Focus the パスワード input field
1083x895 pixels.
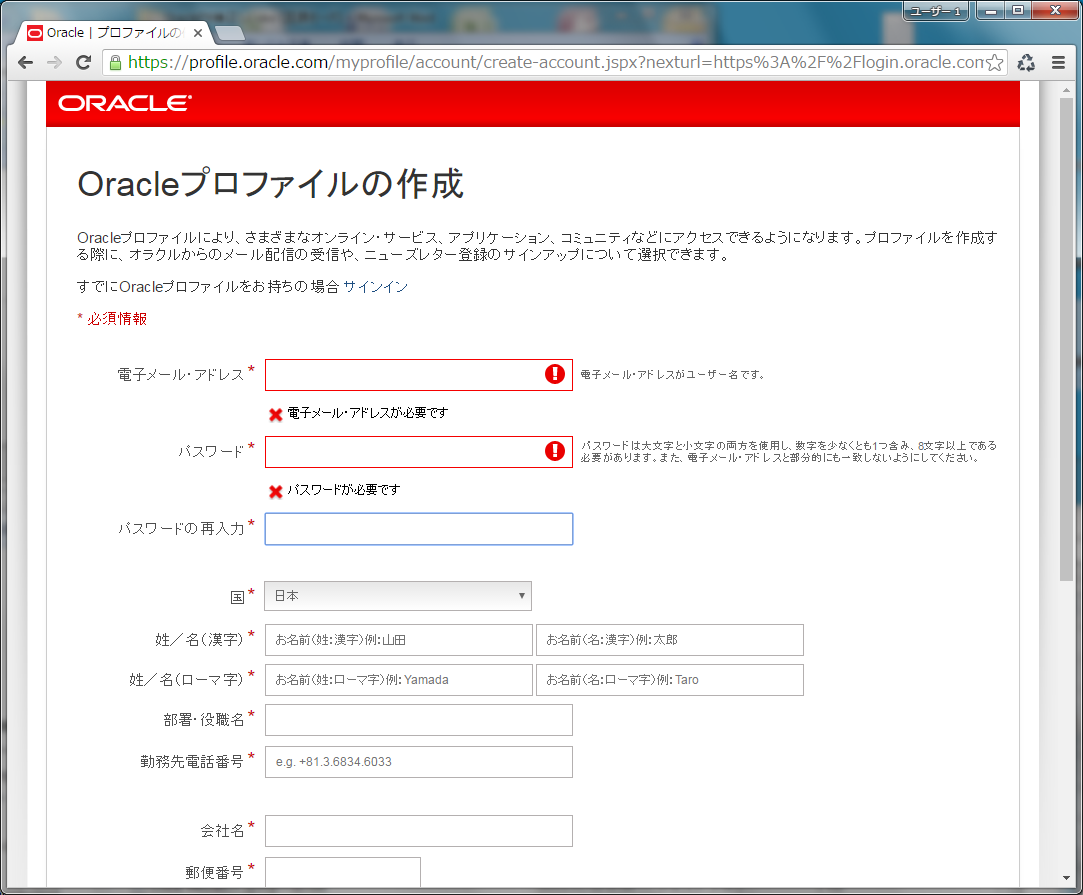click(419, 452)
